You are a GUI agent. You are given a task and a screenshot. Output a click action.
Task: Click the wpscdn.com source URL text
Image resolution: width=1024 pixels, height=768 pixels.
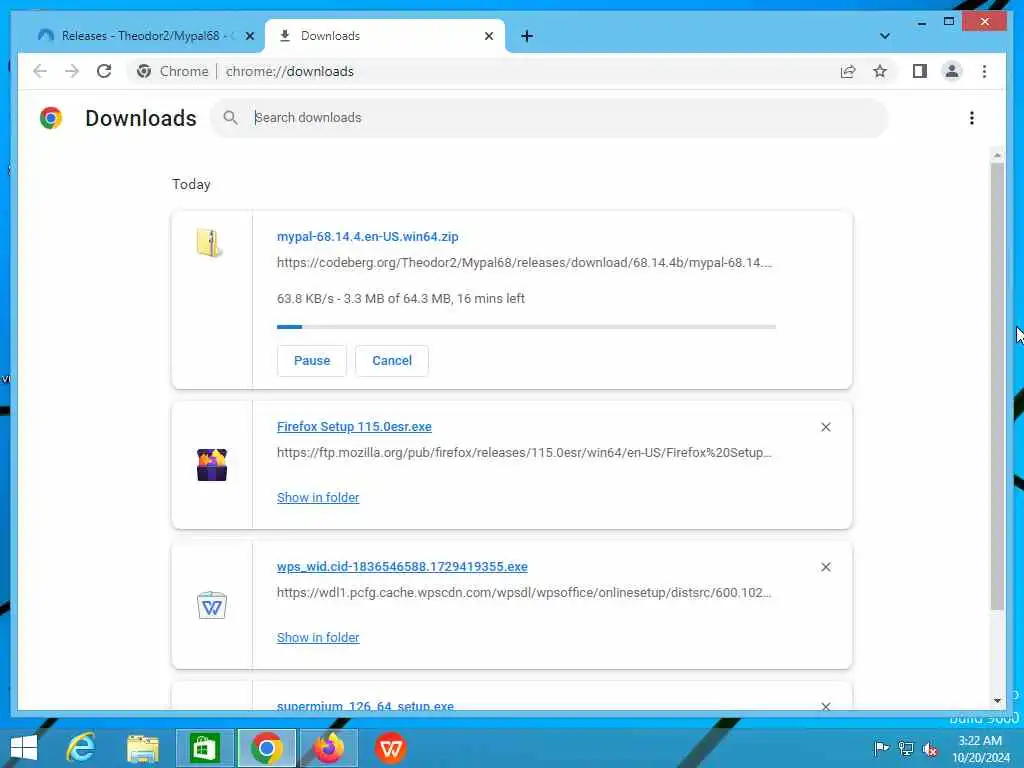point(524,592)
